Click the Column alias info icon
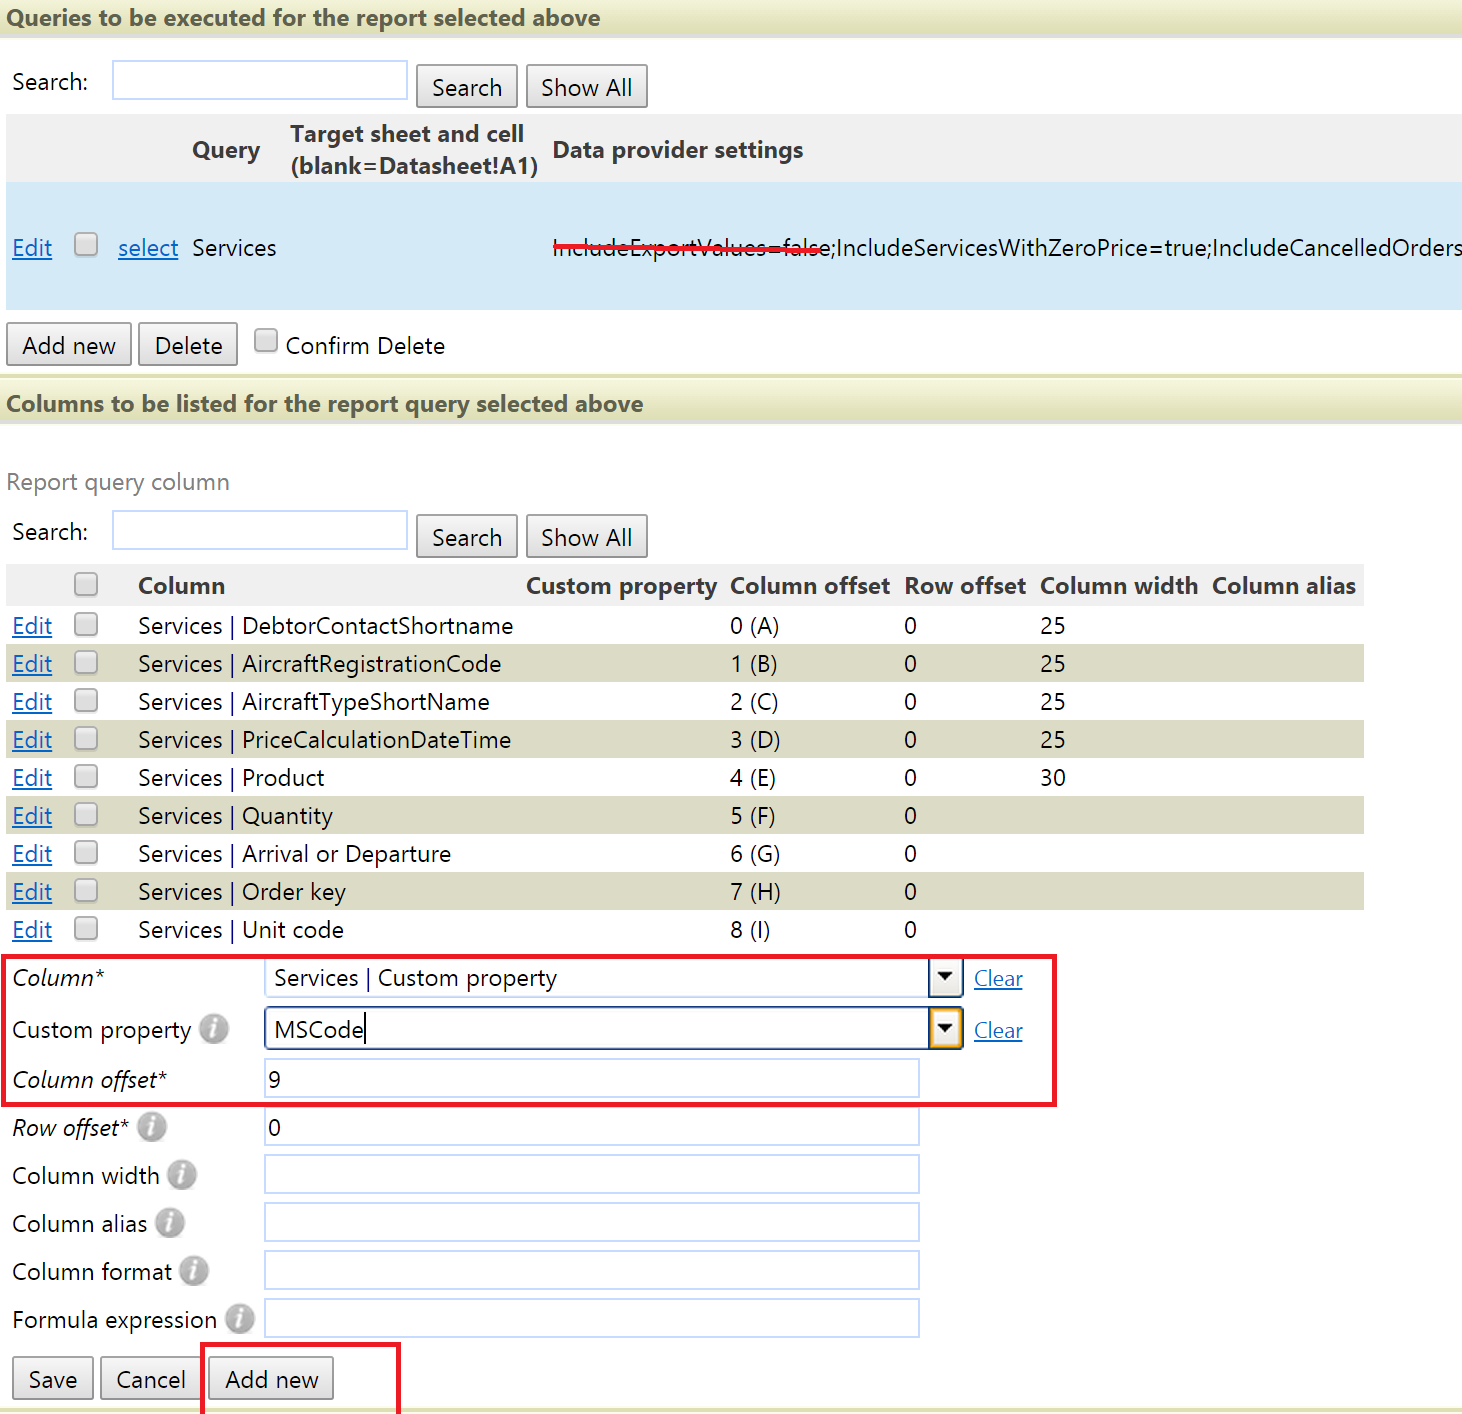 coord(169,1222)
